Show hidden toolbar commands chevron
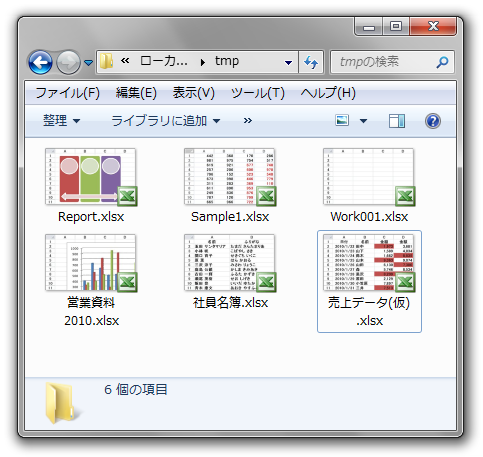Image resolution: width=483 pixels, height=457 pixels. (x=247, y=120)
